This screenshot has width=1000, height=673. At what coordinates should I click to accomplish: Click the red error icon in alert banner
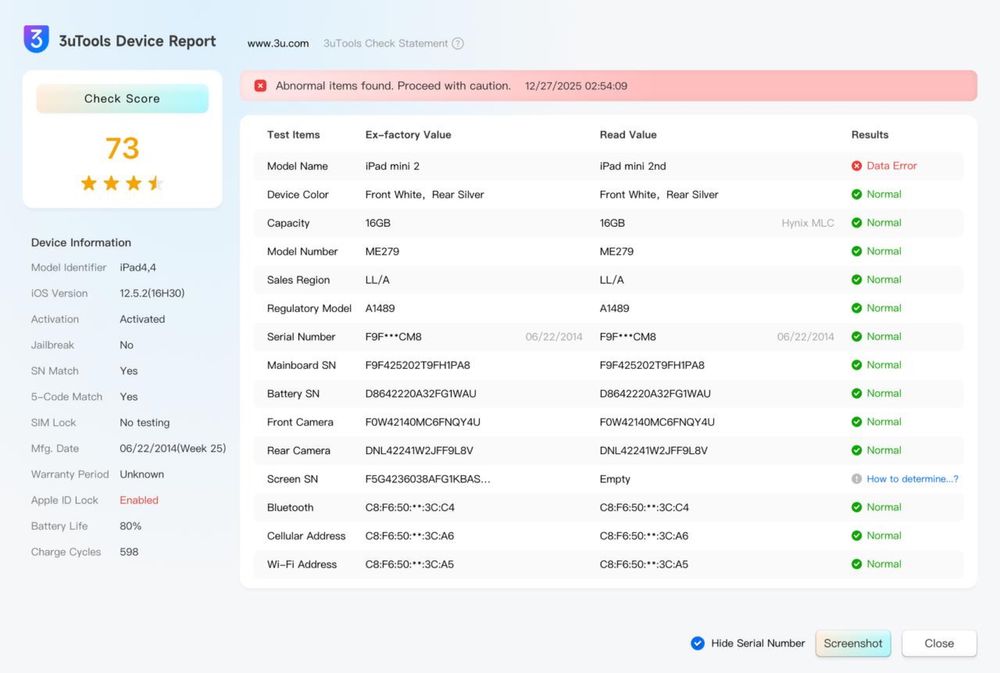[260, 86]
